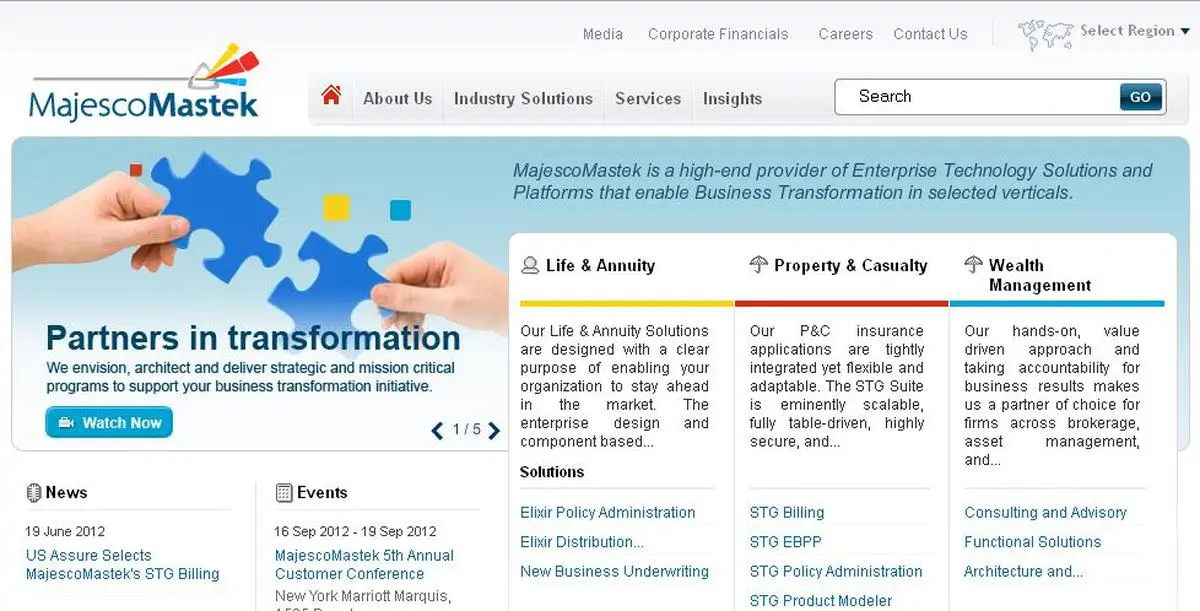Click the 'Solutions' subheading under Life & Annuity
The image size is (1200, 611).
point(552,472)
